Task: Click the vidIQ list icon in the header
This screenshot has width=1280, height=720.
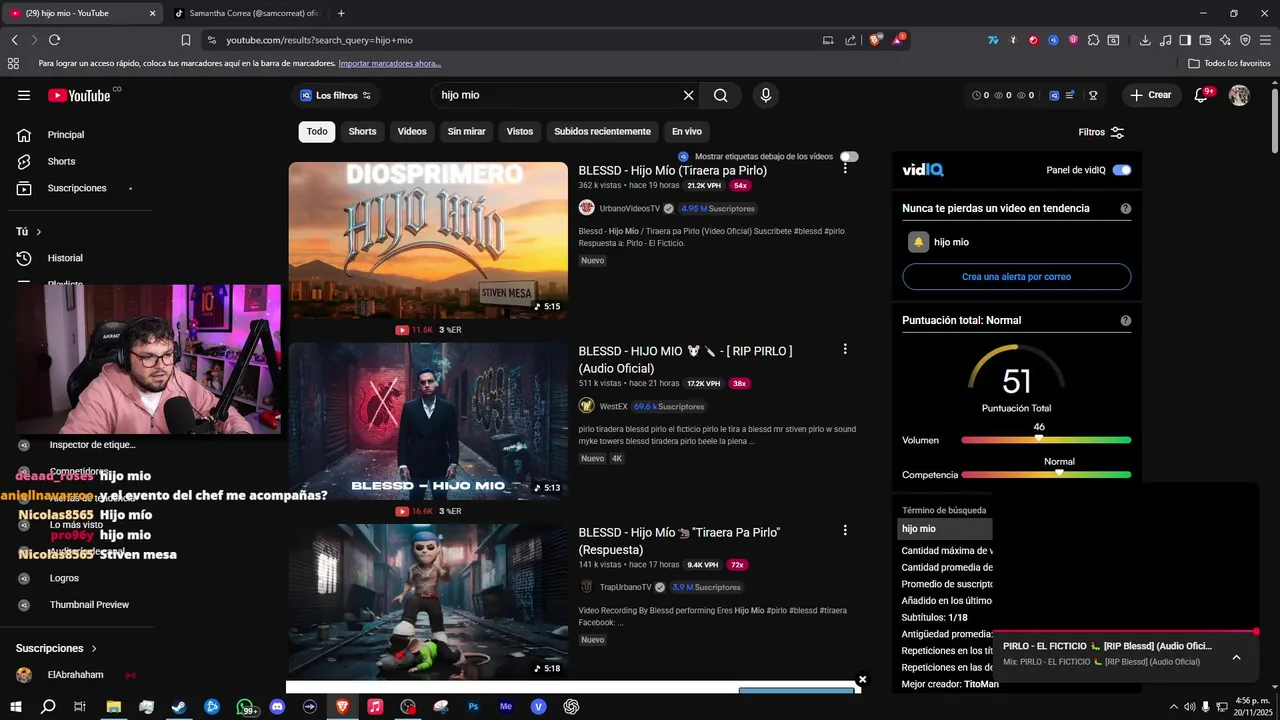Action: click(x=1070, y=95)
